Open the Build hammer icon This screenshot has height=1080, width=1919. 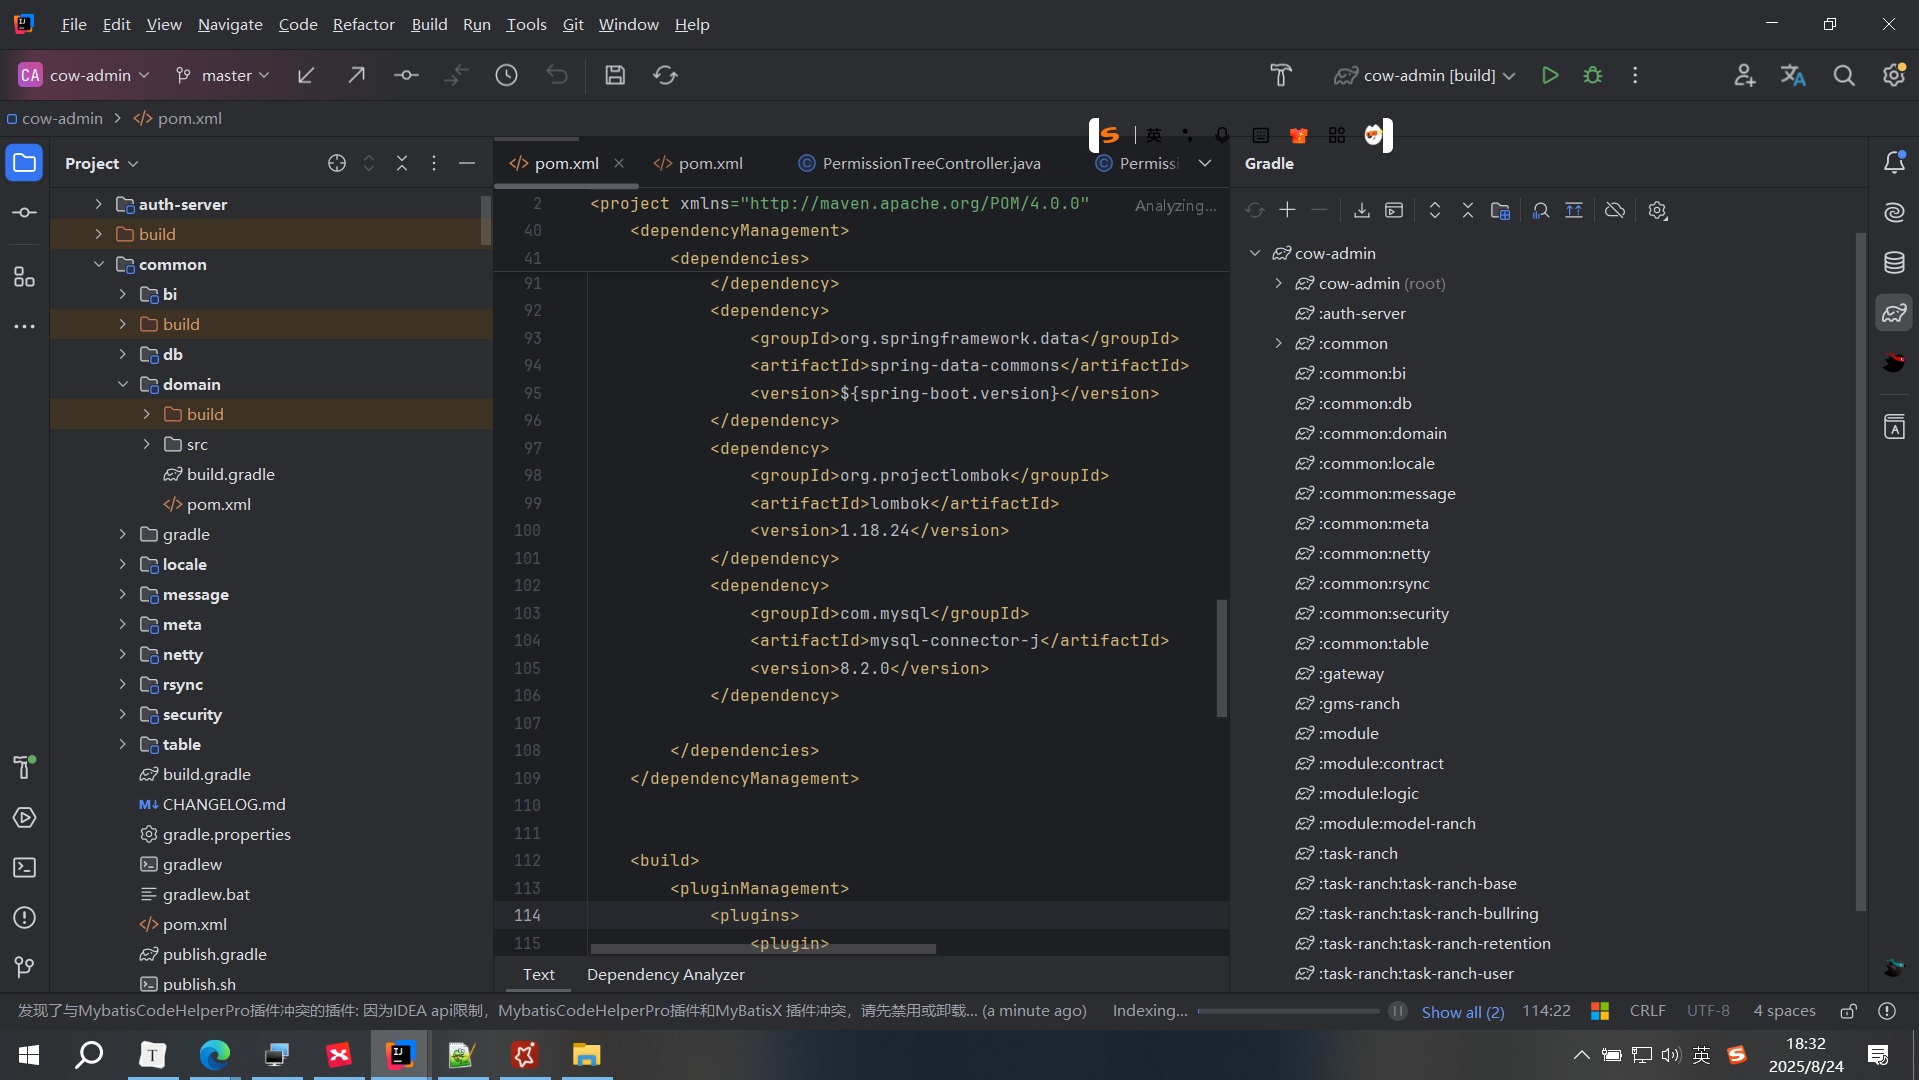tap(1280, 75)
